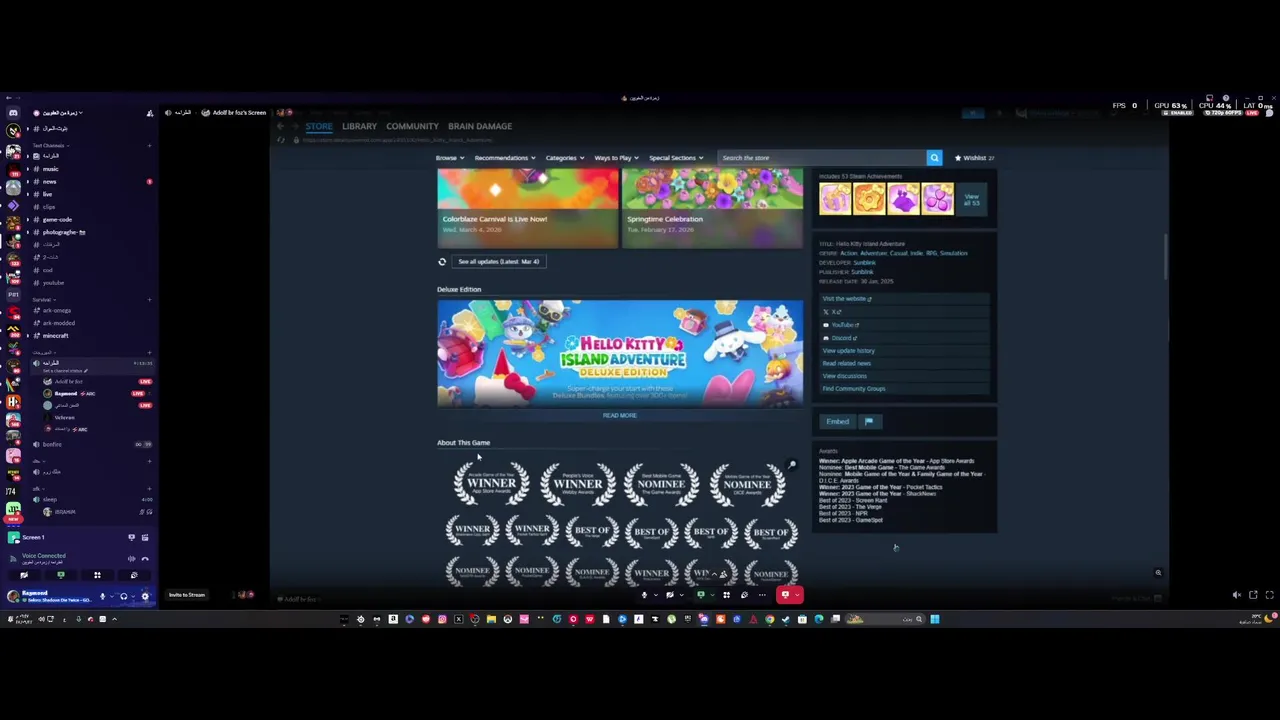Click the Steam back navigation arrow

pyautogui.click(x=281, y=126)
